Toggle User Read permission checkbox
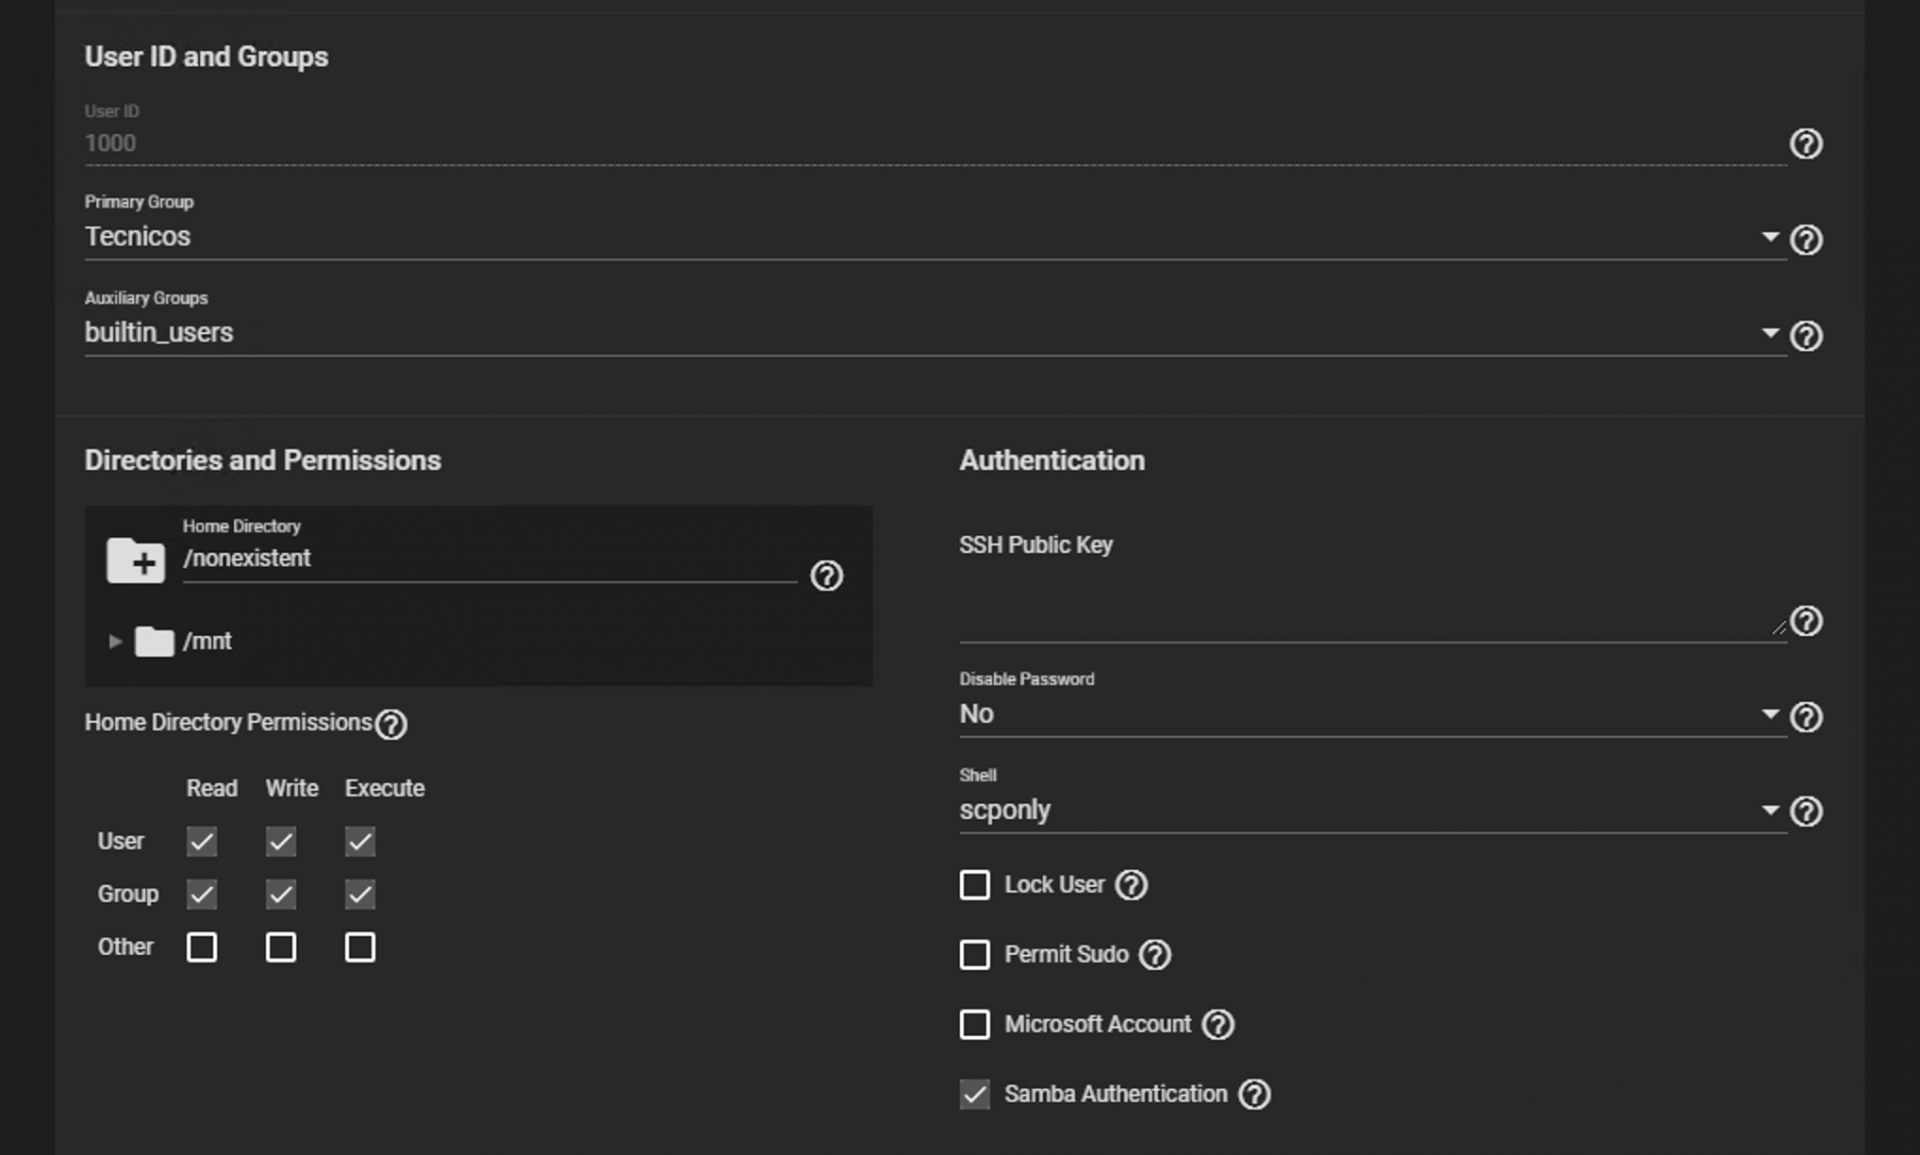The width and height of the screenshot is (1920, 1155). (x=202, y=842)
